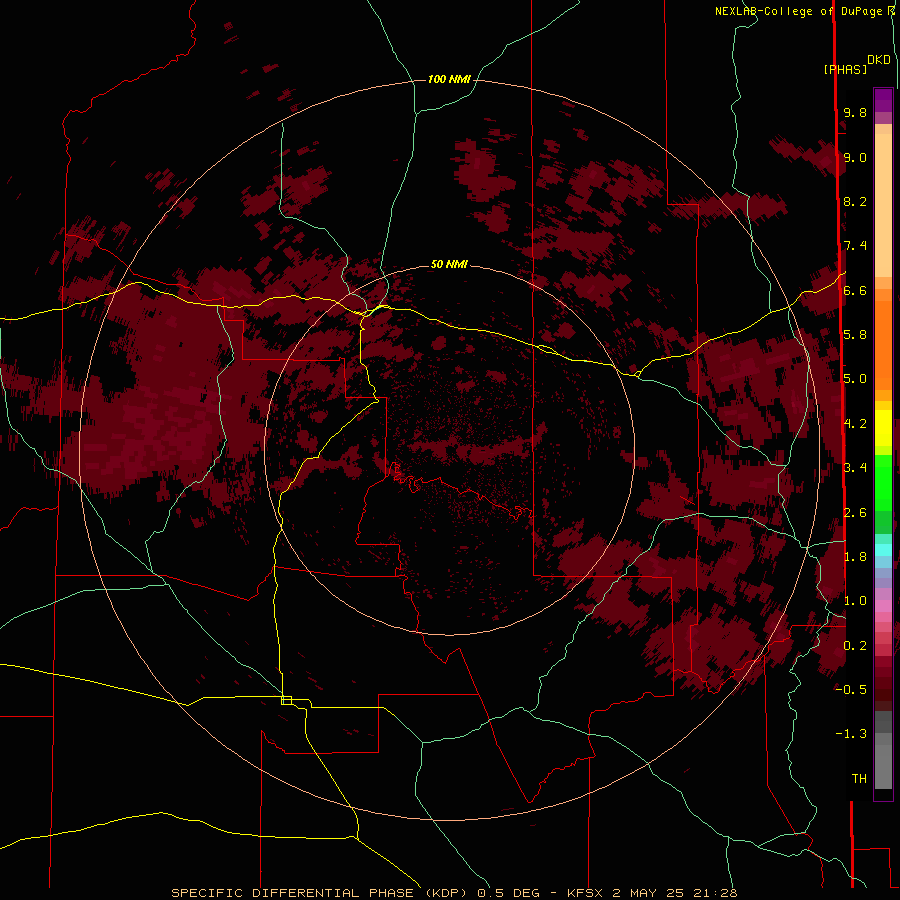Click the 3.4 value on color scale
The width and height of the screenshot is (900, 900).
855,468
